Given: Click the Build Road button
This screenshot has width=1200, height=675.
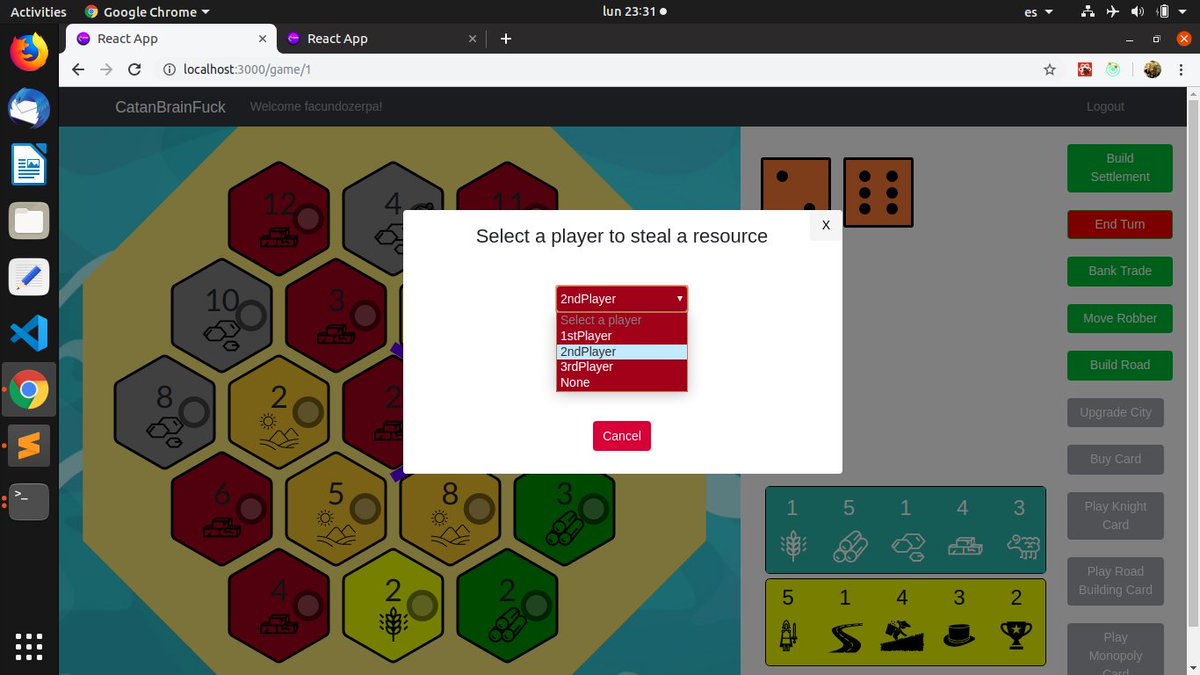Looking at the screenshot, I should [x=1120, y=365].
